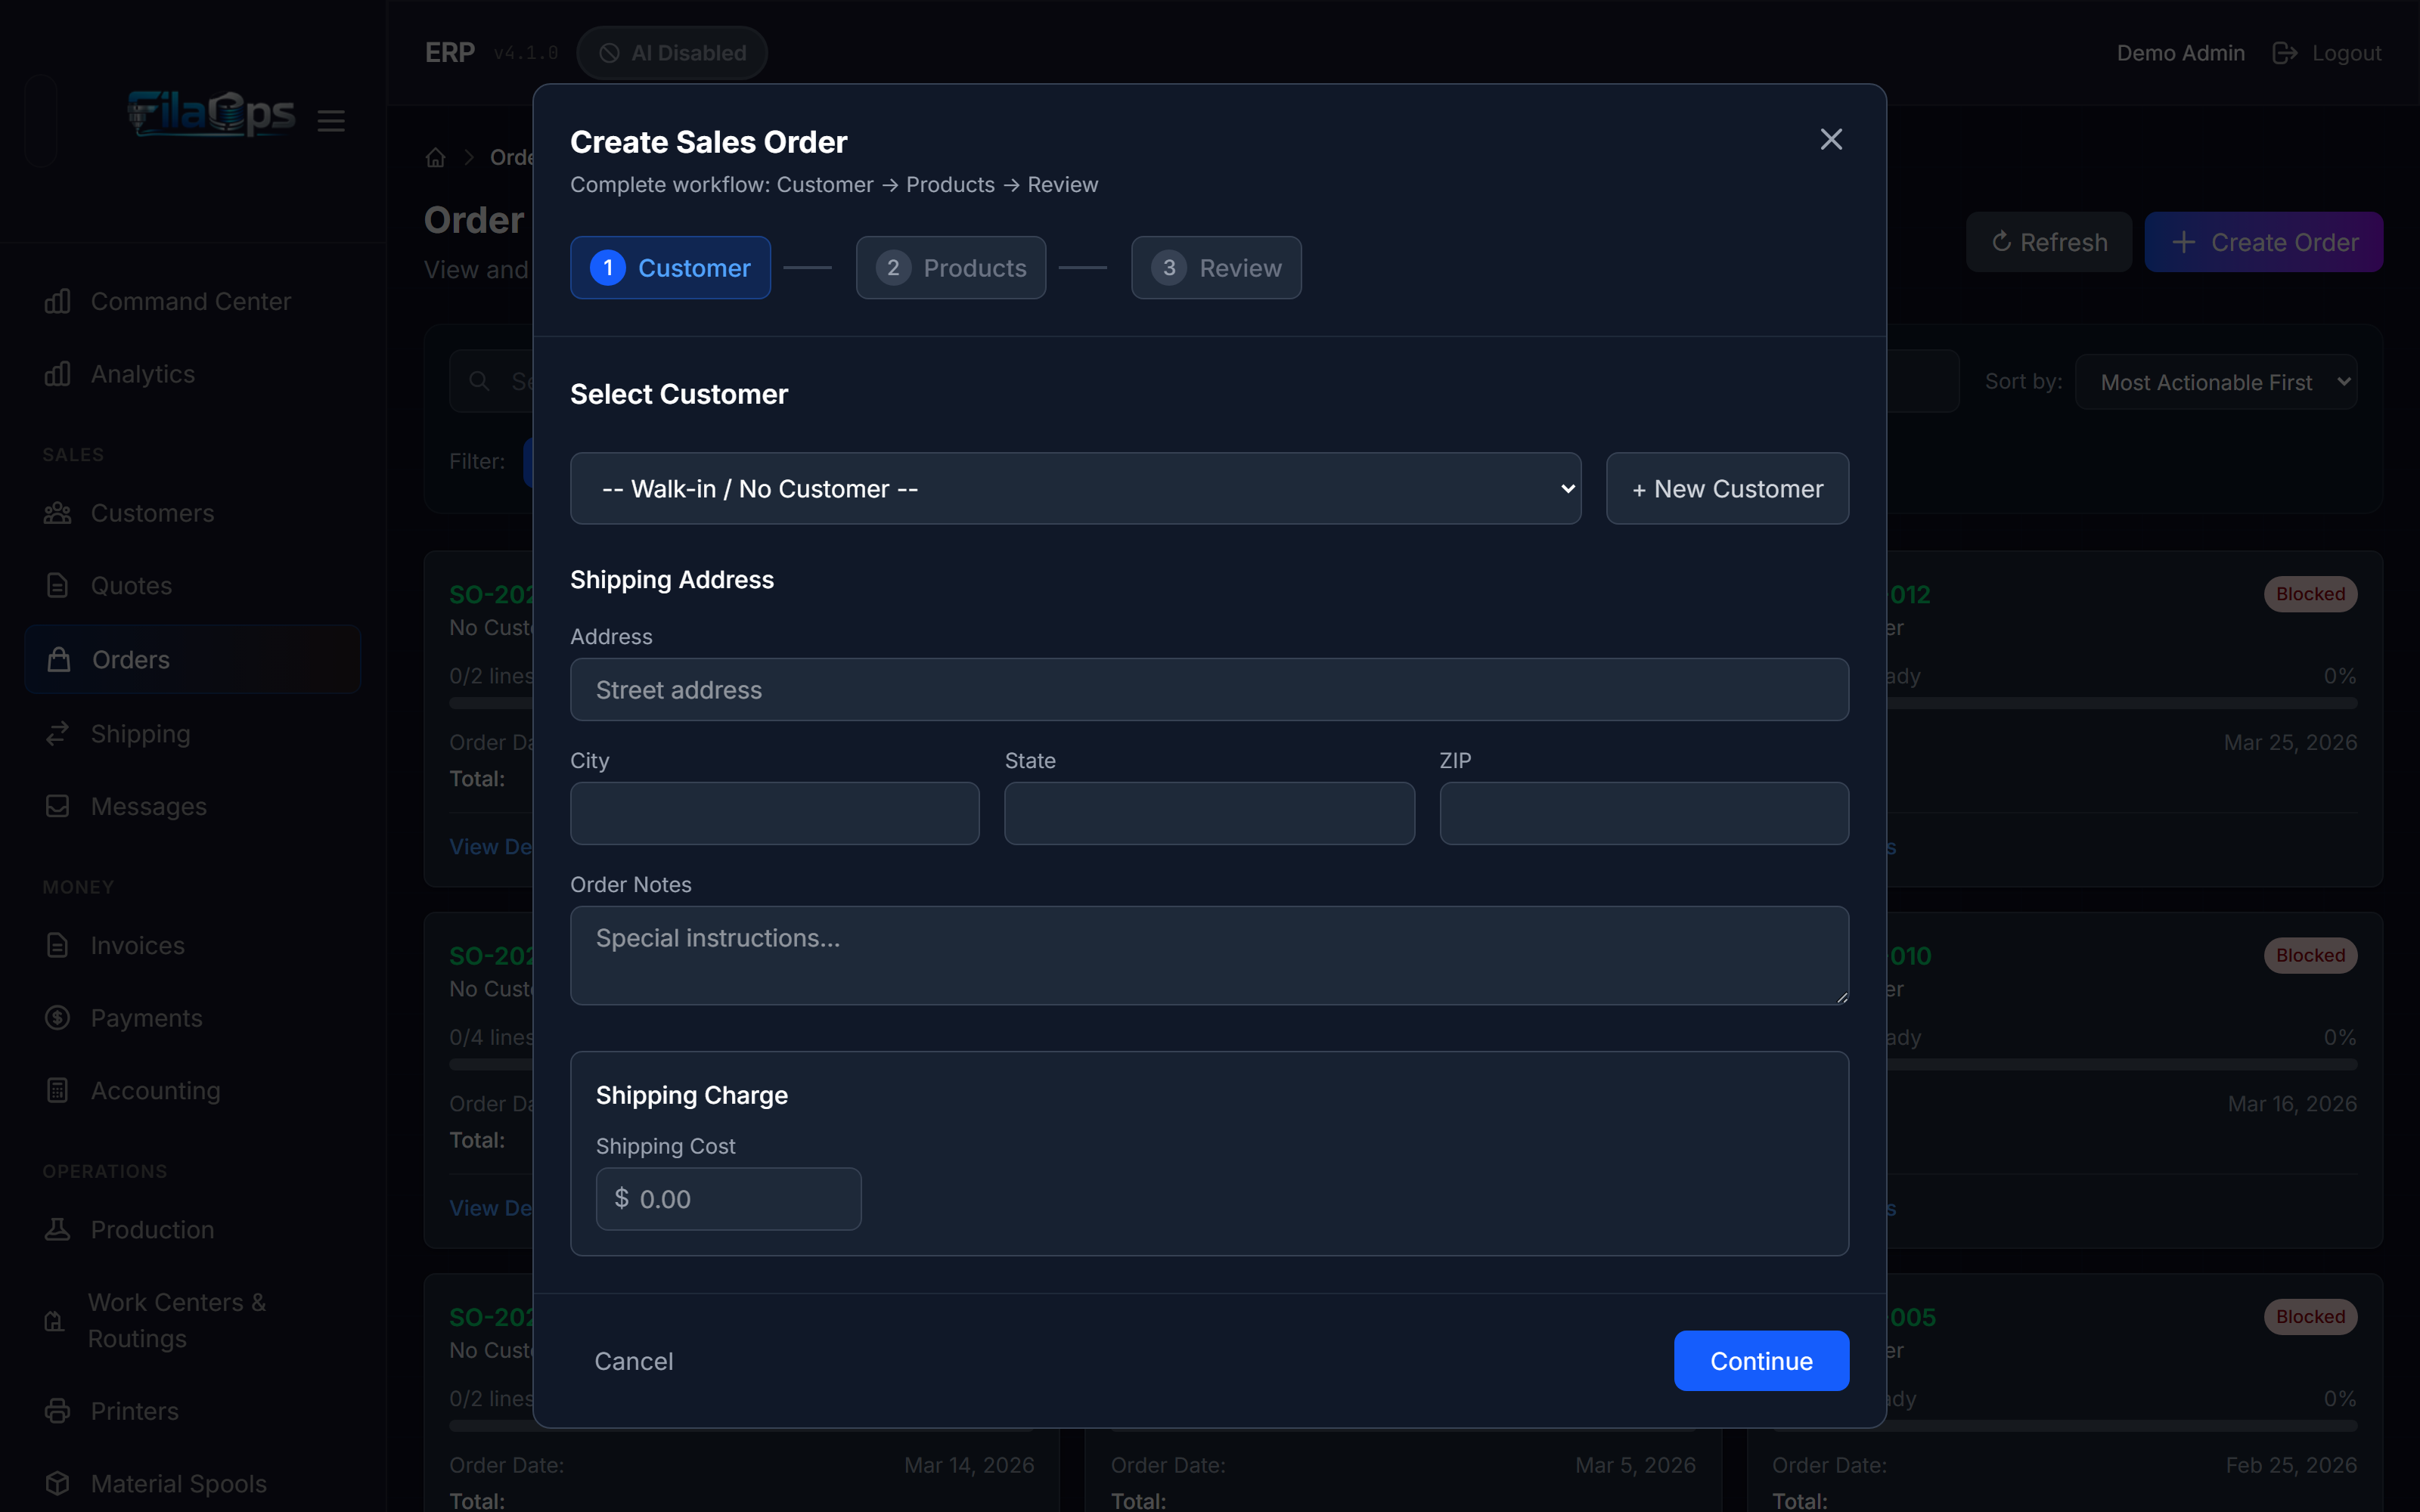Click the Orders bag icon
Image resolution: width=2420 pixels, height=1512 pixels.
(x=59, y=659)
